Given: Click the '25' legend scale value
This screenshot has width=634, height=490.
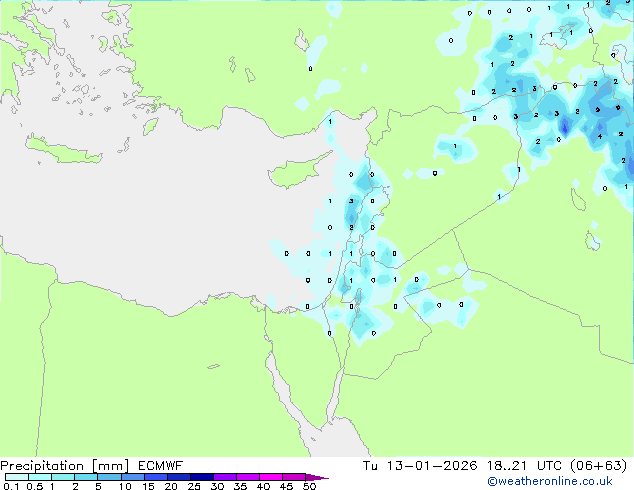Looking at the screenshot, I should [x=194, y=486].
